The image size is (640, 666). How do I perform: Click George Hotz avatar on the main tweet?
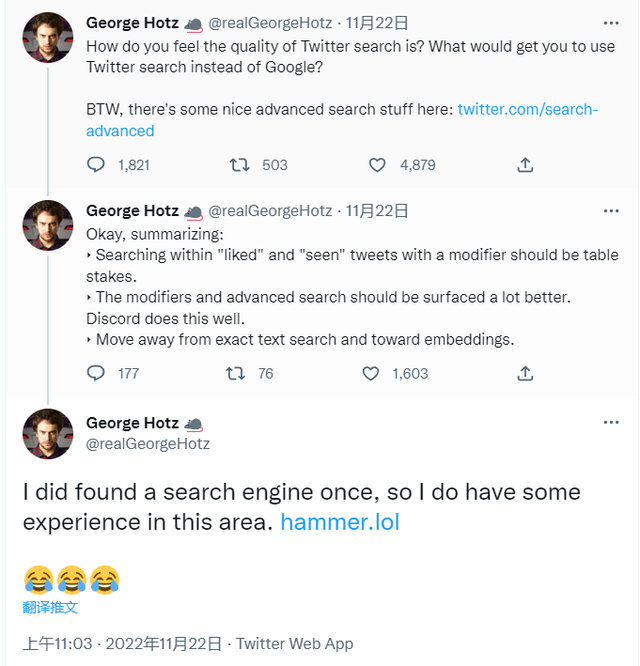pyautogui.click(x=48, y=434)
